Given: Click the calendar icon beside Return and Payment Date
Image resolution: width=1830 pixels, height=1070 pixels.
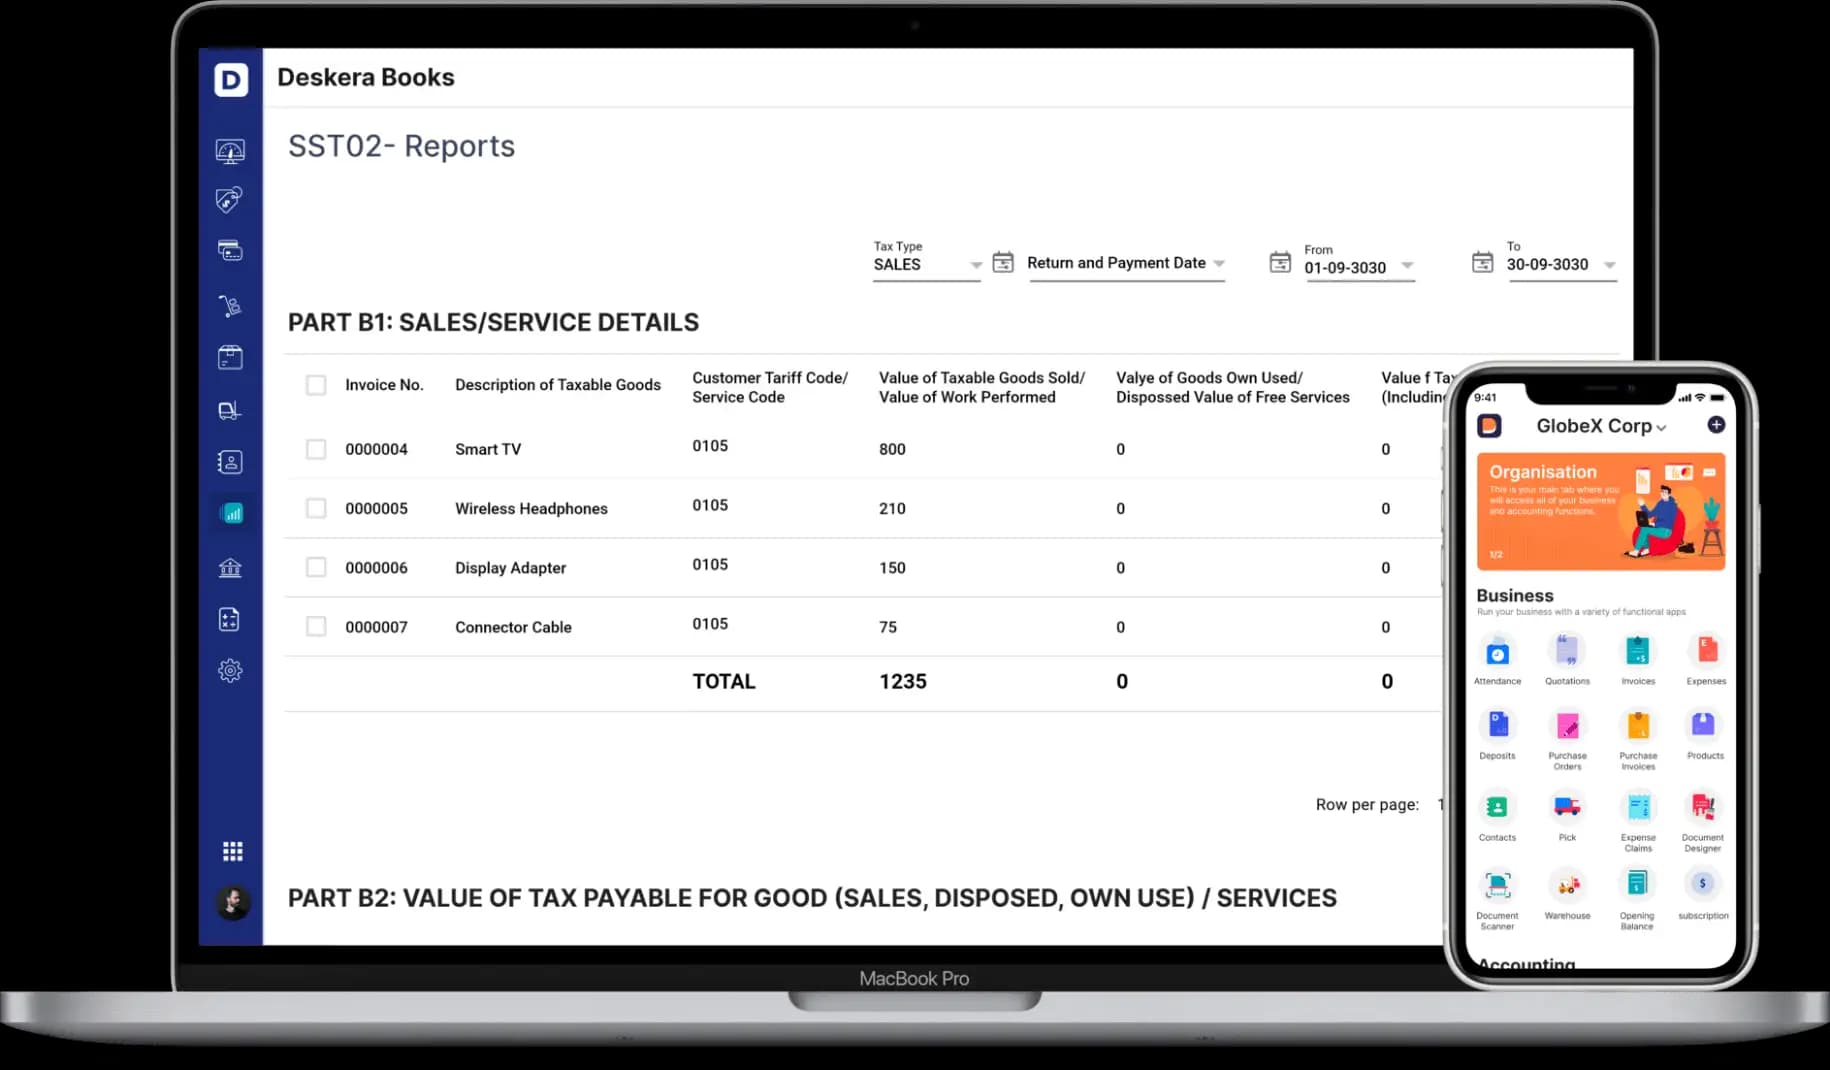Looking at the screenshot, I should pyautogui.click(x=1003, y=262).
